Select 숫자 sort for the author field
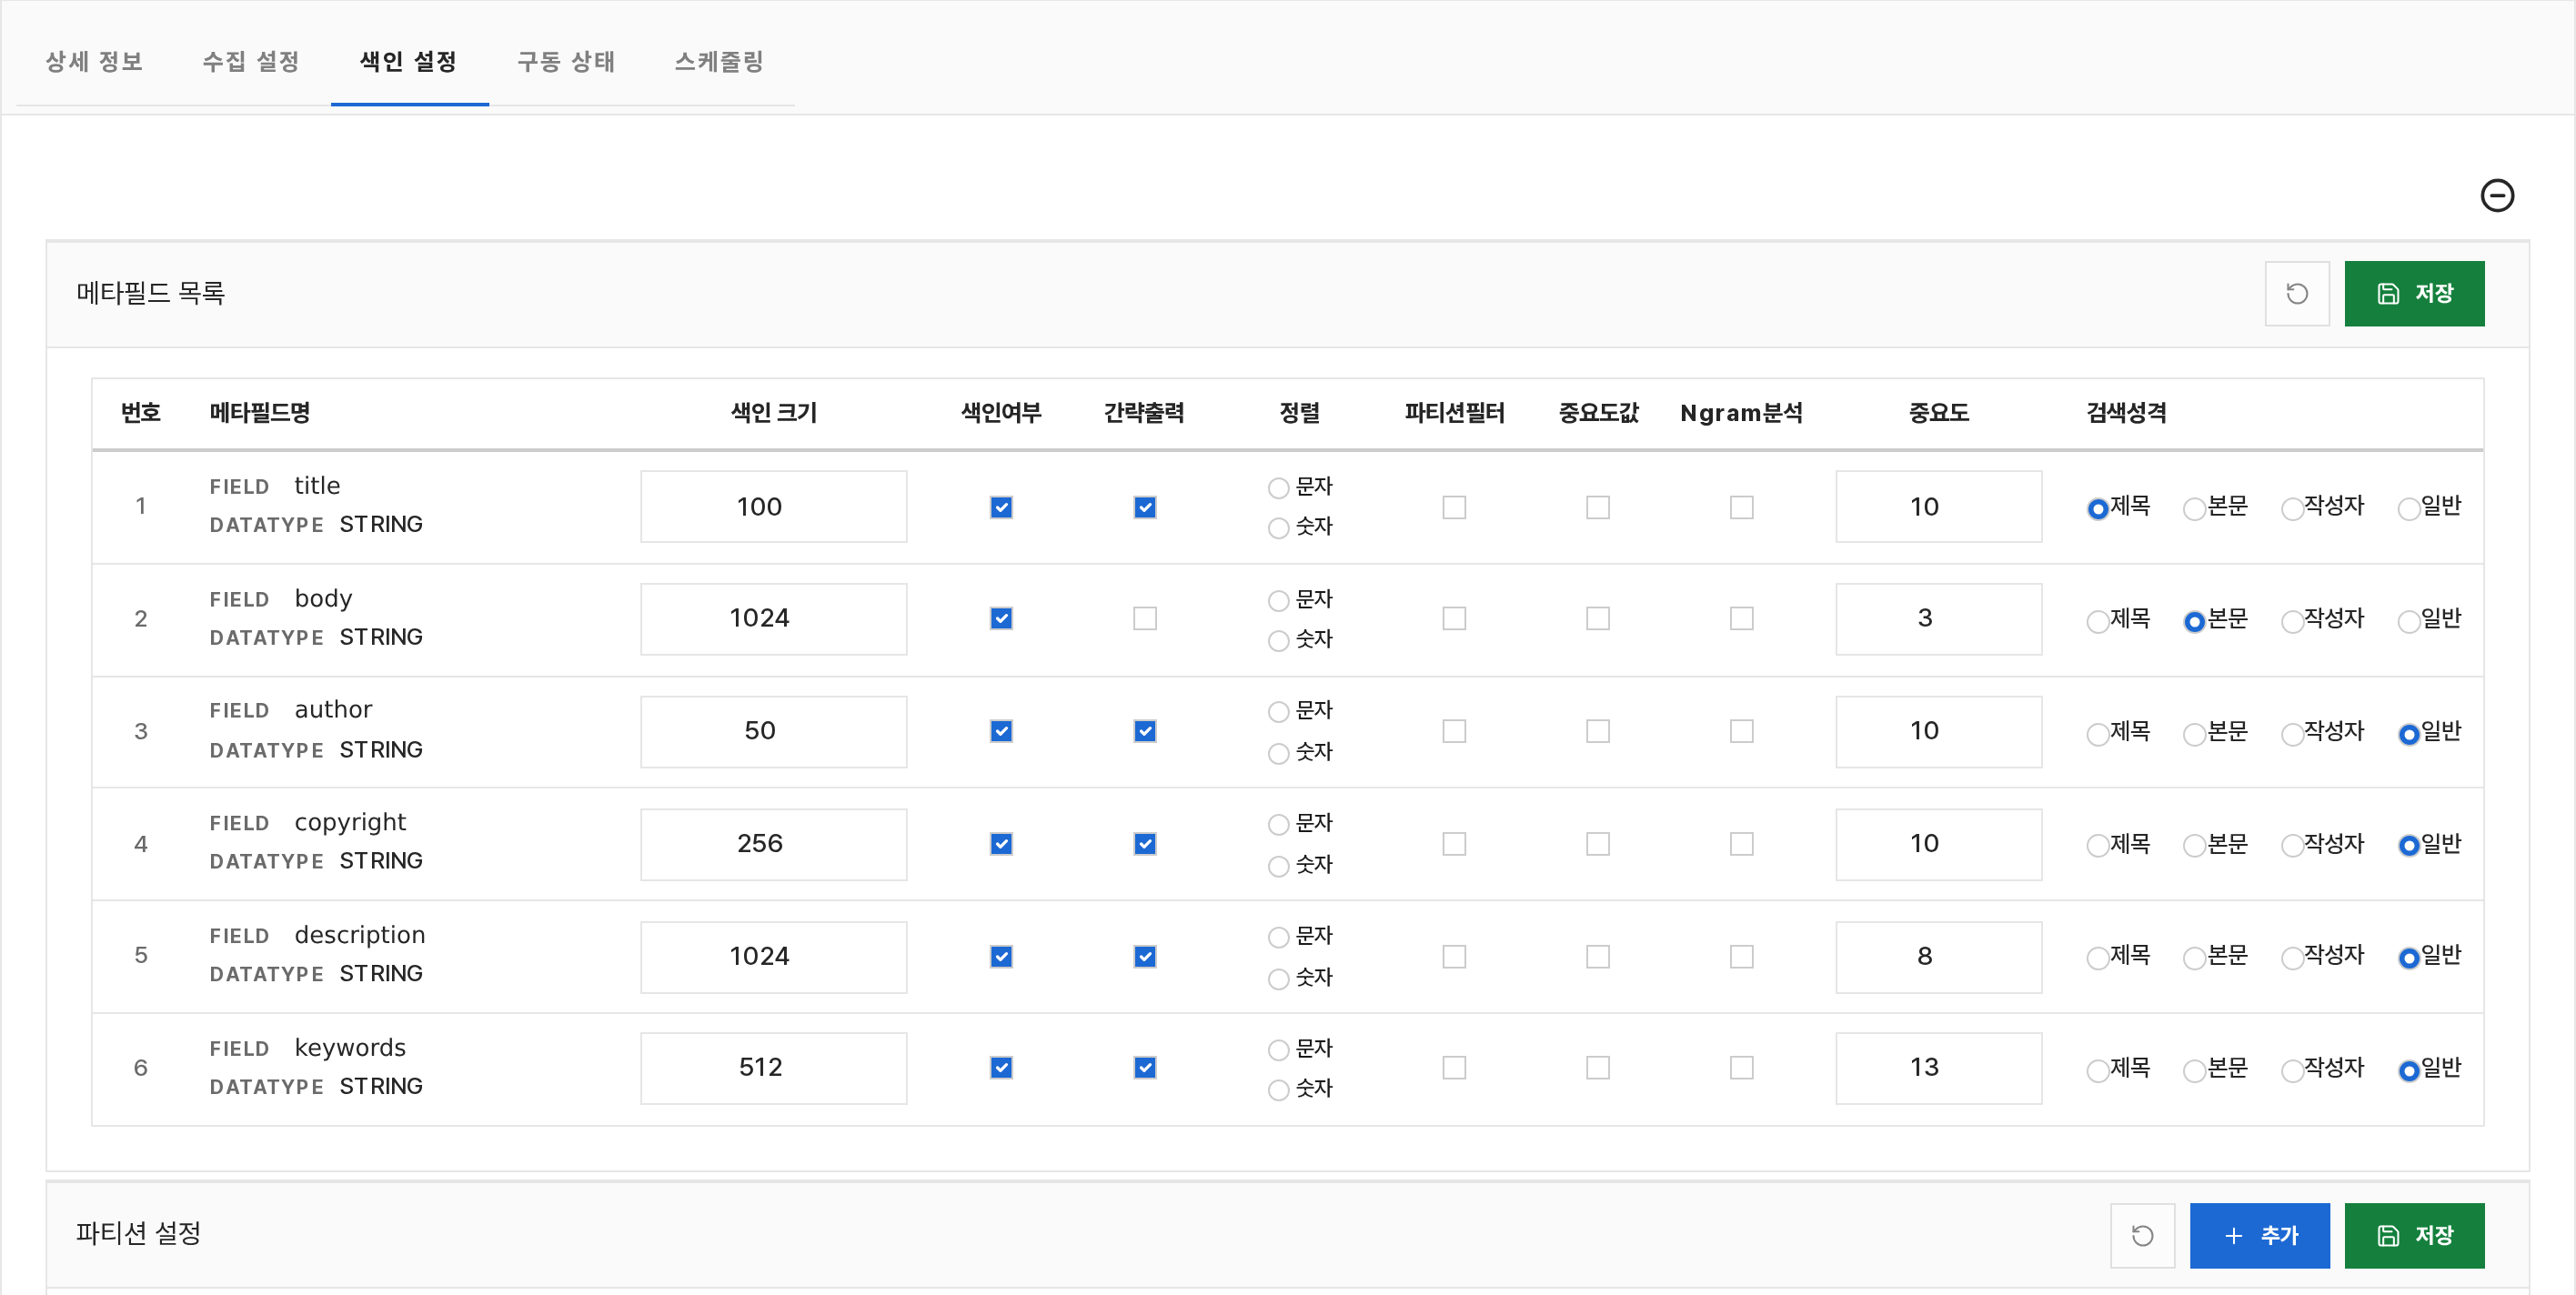2576x1295 pixels. coord(1278,753)
